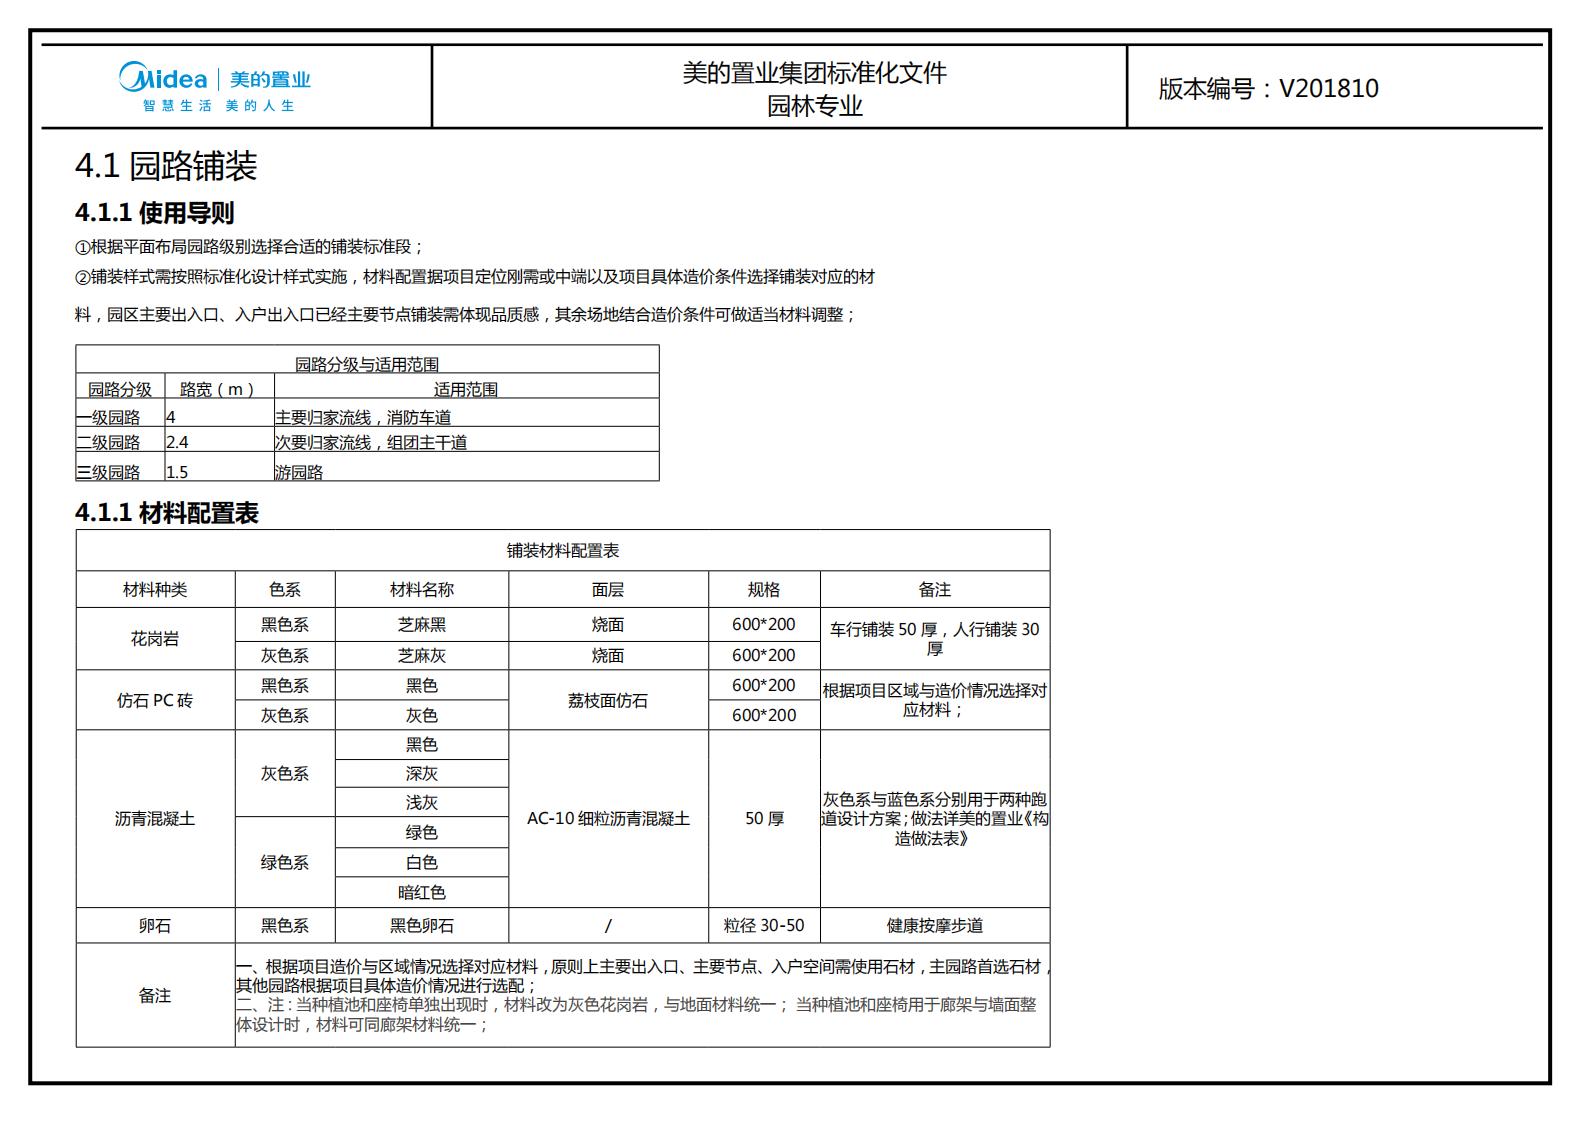
Task: Click the cell '粒径 30-50'
Action: pyautogui.click(x=764, y=926)
